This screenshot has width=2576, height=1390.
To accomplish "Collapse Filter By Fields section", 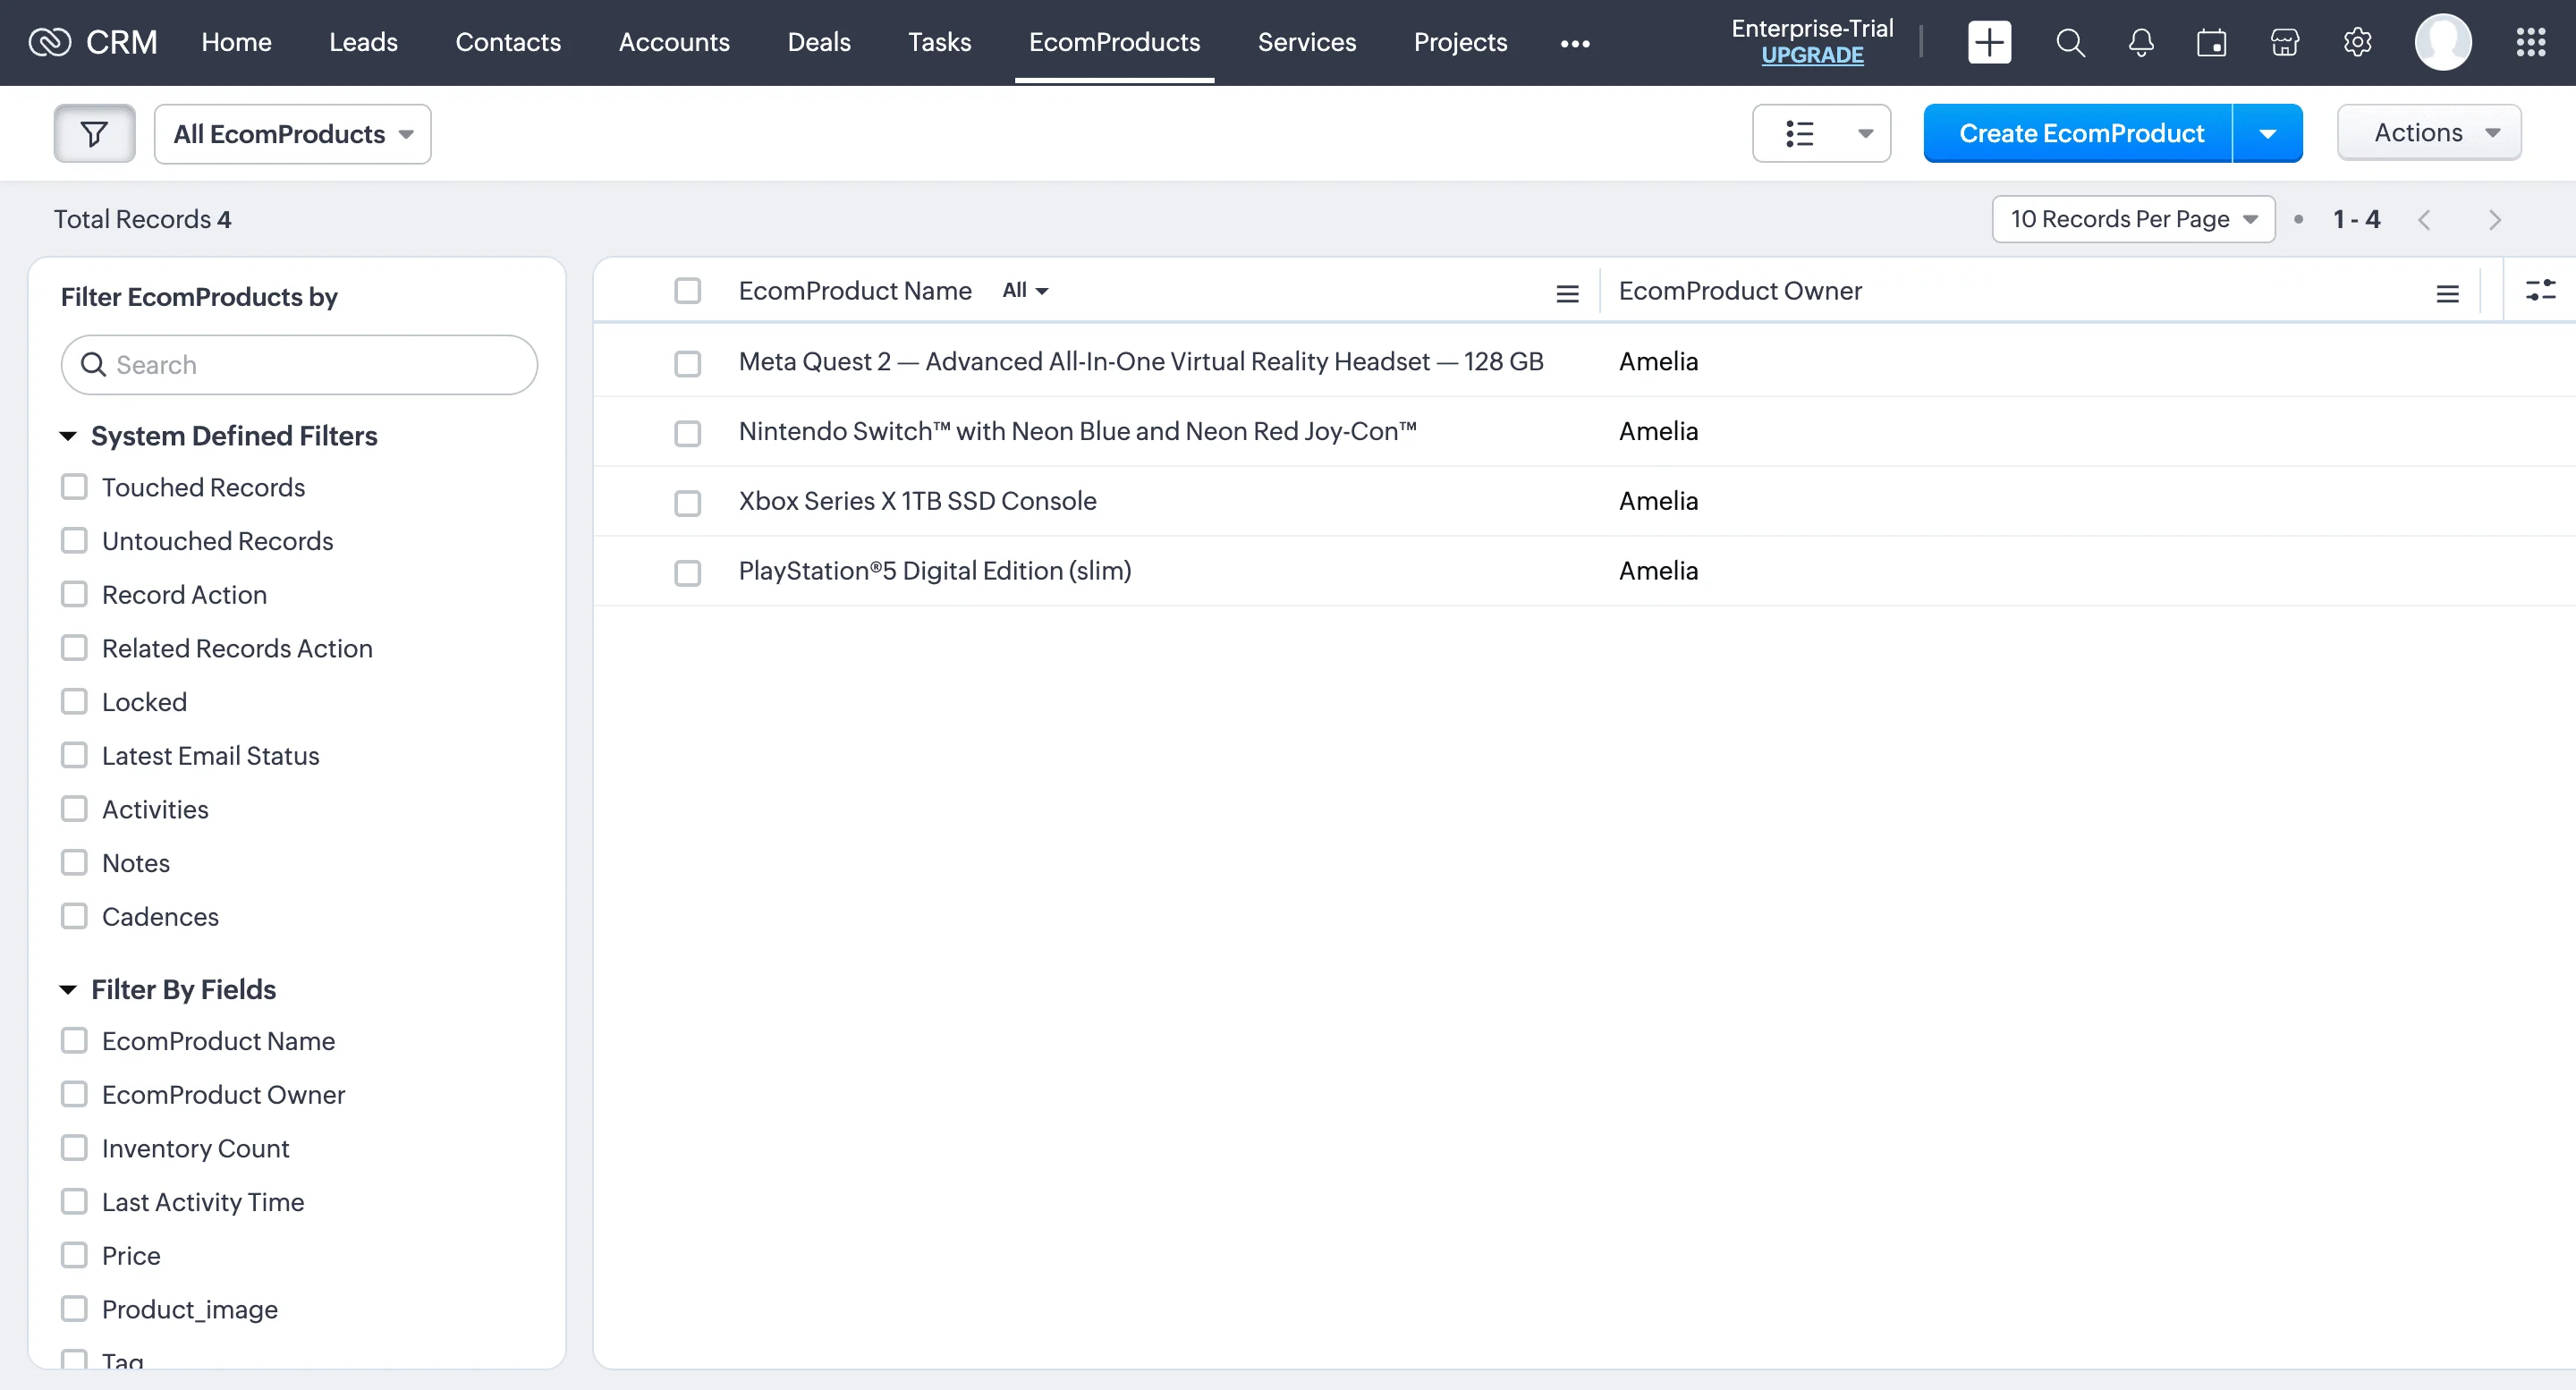I will (x=68, y=990).
